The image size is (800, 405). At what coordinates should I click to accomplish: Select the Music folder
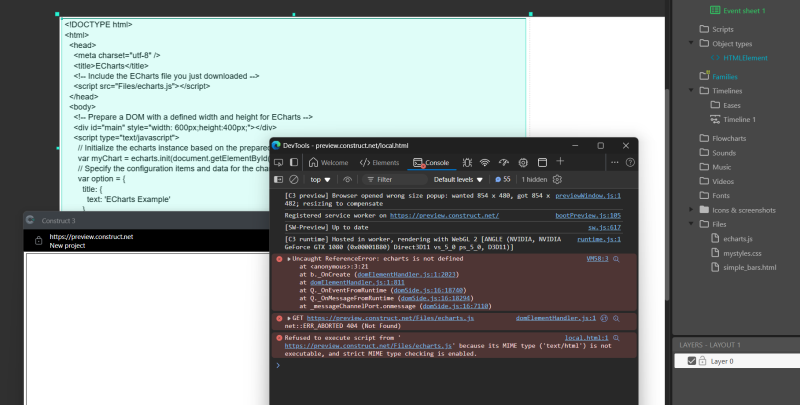pyautogui.click(x=715, y=167)
